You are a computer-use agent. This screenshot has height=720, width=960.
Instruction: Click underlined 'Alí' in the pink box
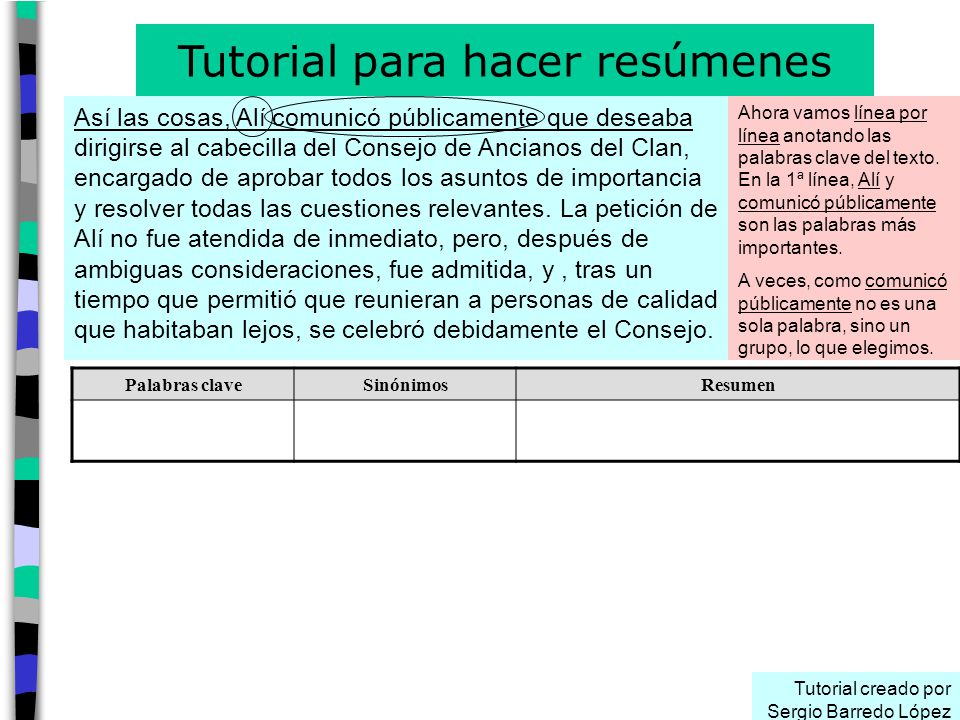click(x=868, y=180)
